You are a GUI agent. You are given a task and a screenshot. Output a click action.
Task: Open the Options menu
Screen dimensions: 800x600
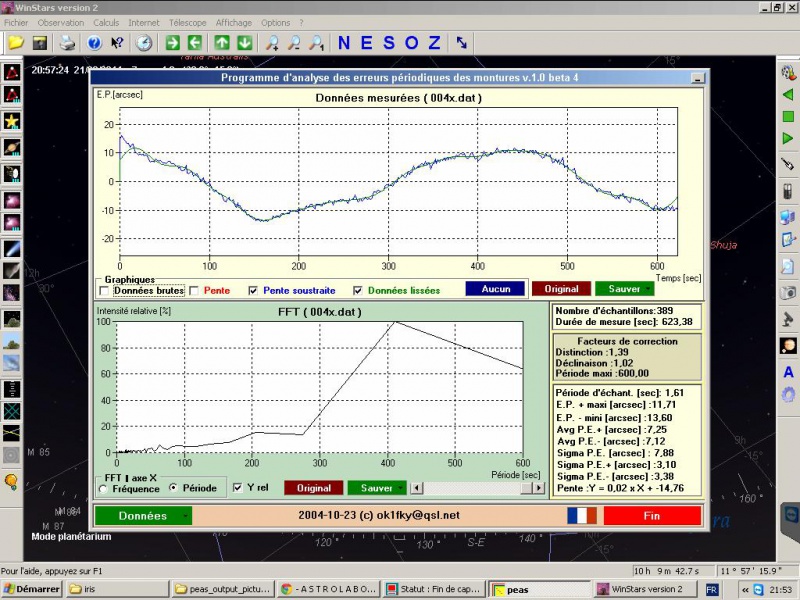click(x=276, y=23)
